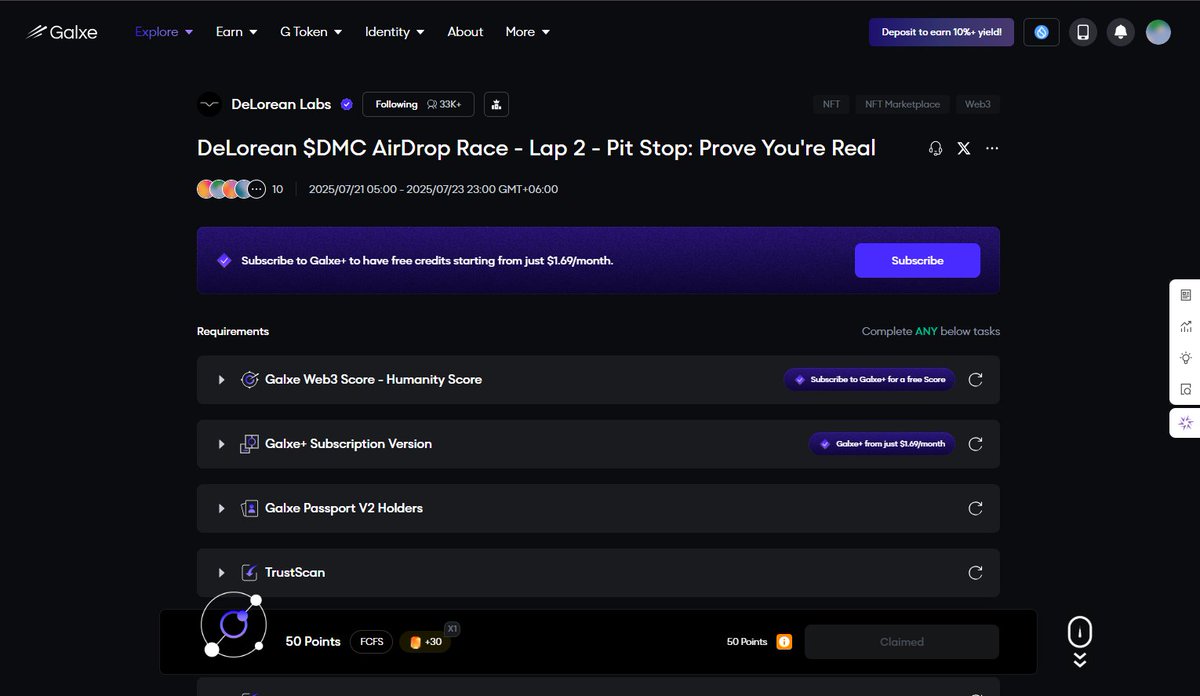The image size is (1200, 696).
Task: Open notifications bell
Action: coord(1121,32)
